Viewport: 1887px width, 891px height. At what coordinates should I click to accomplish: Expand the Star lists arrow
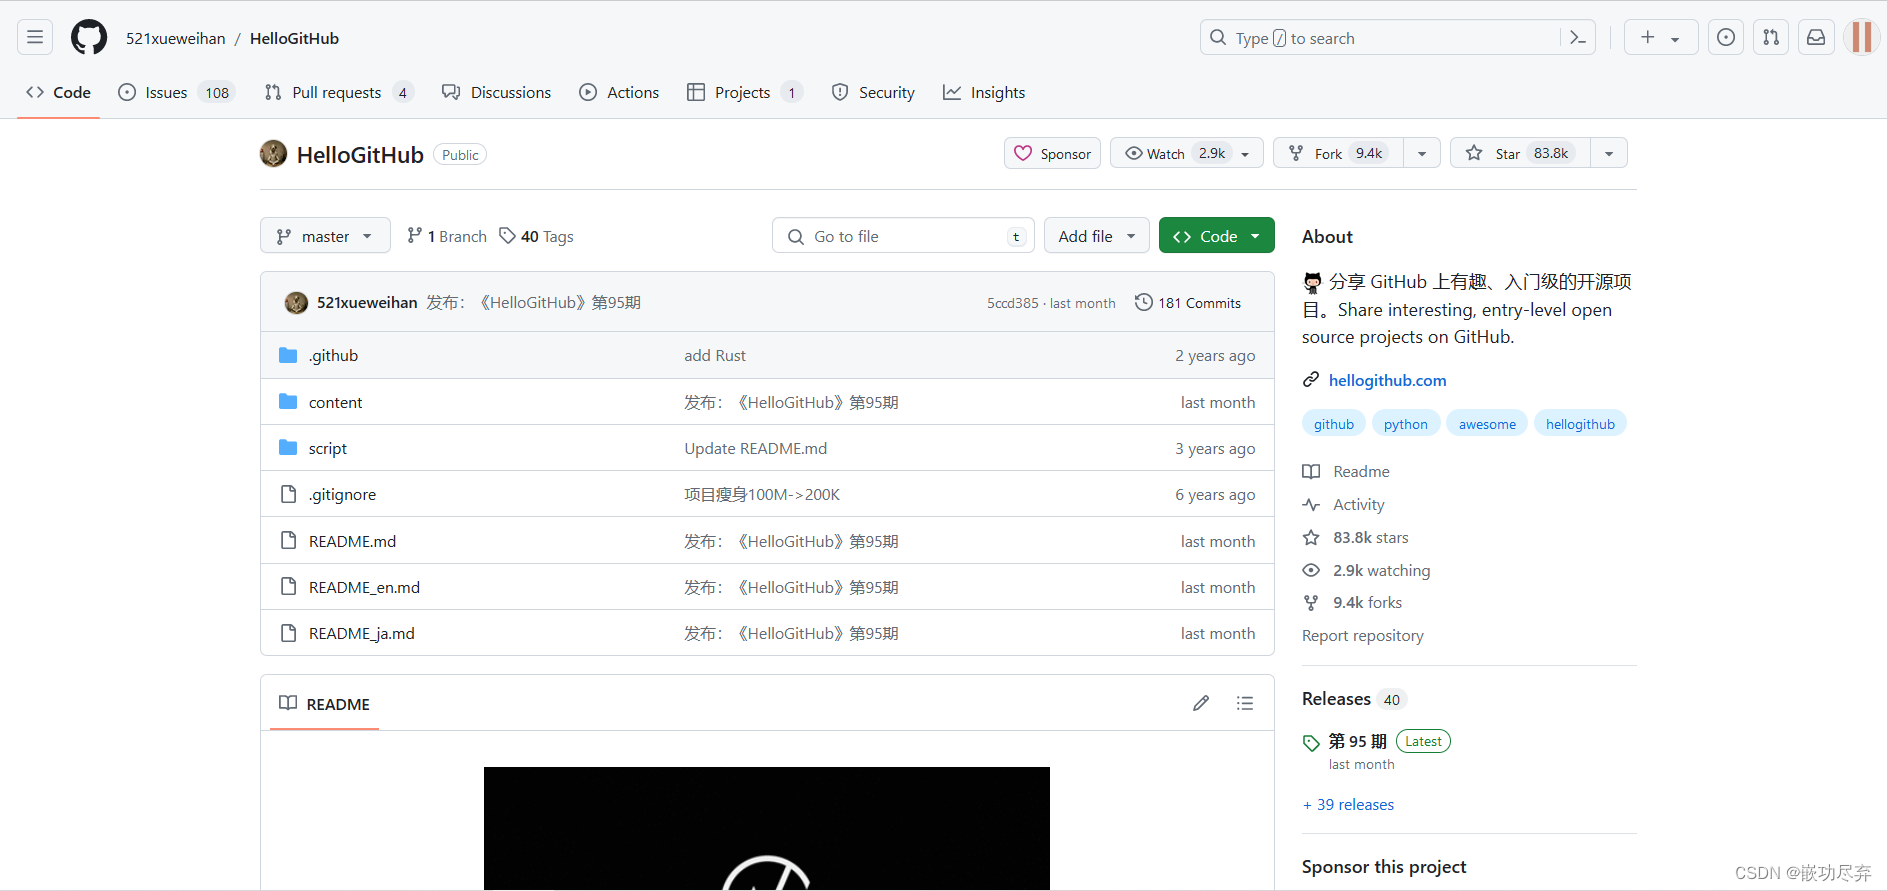[x=1609, y=153]
